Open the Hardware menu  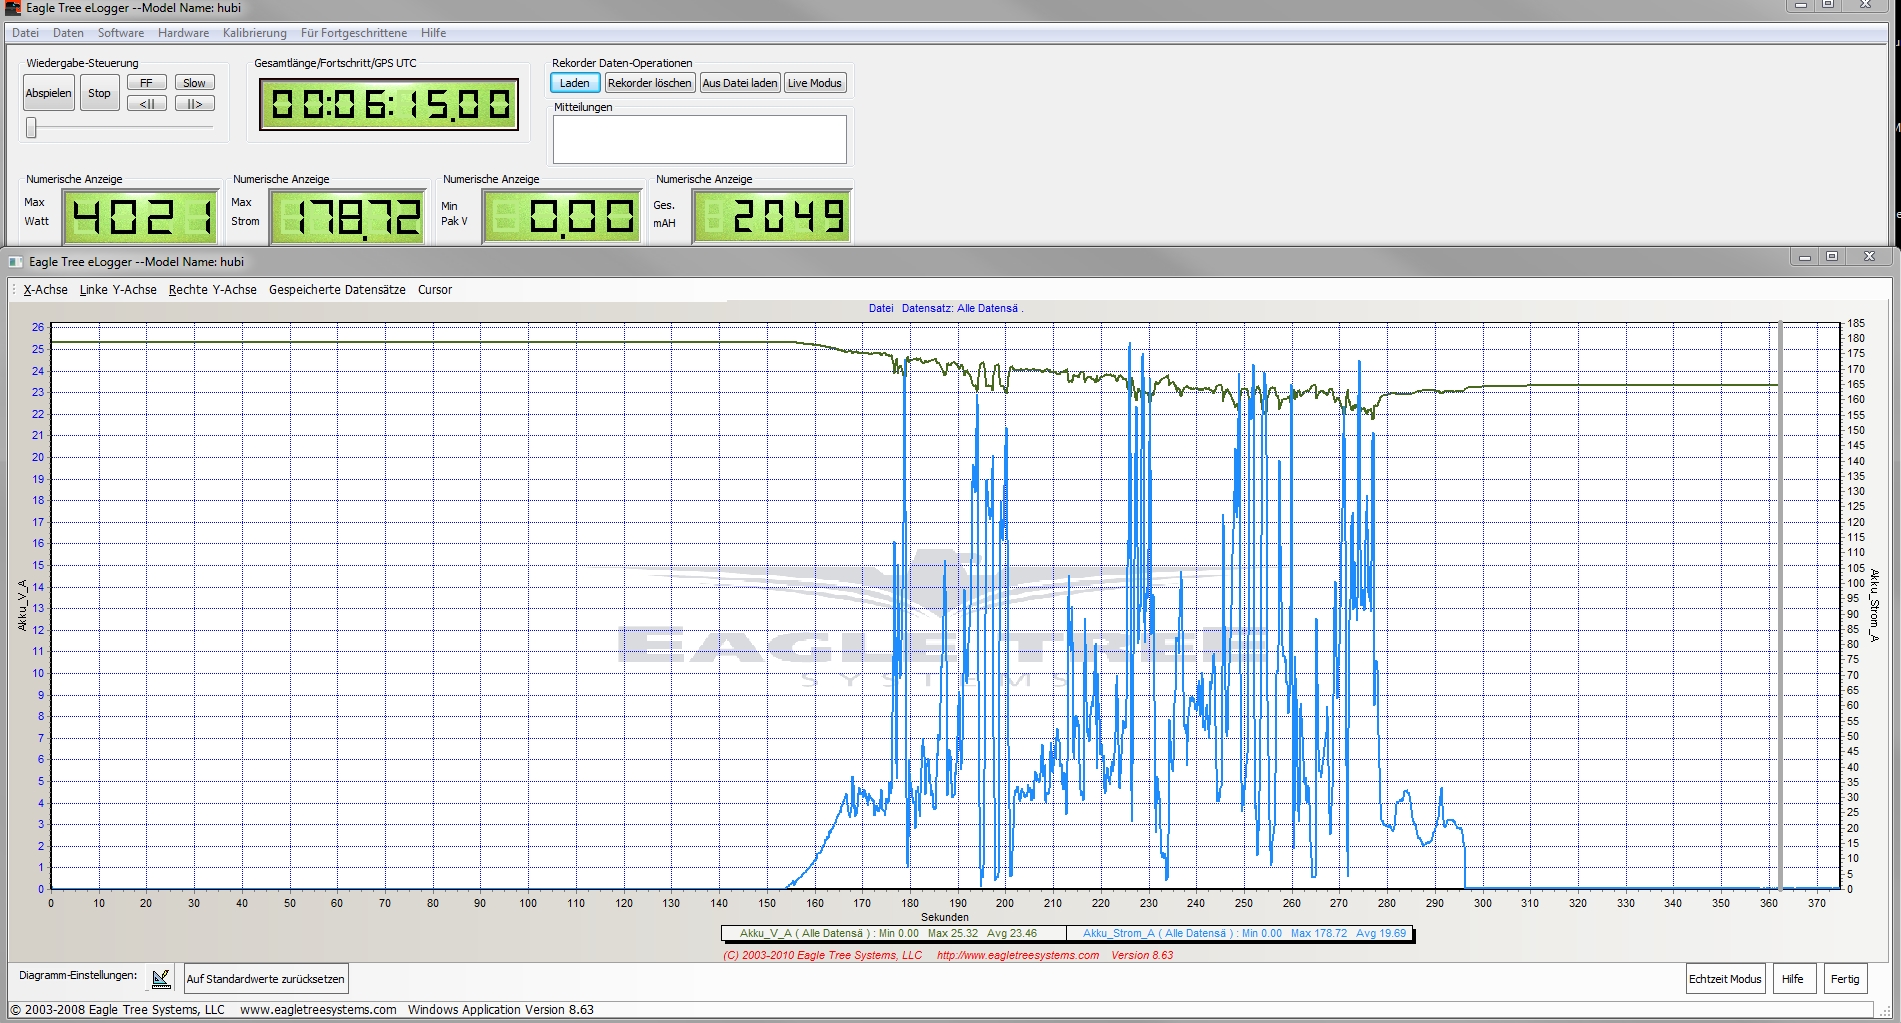point(183,33)
